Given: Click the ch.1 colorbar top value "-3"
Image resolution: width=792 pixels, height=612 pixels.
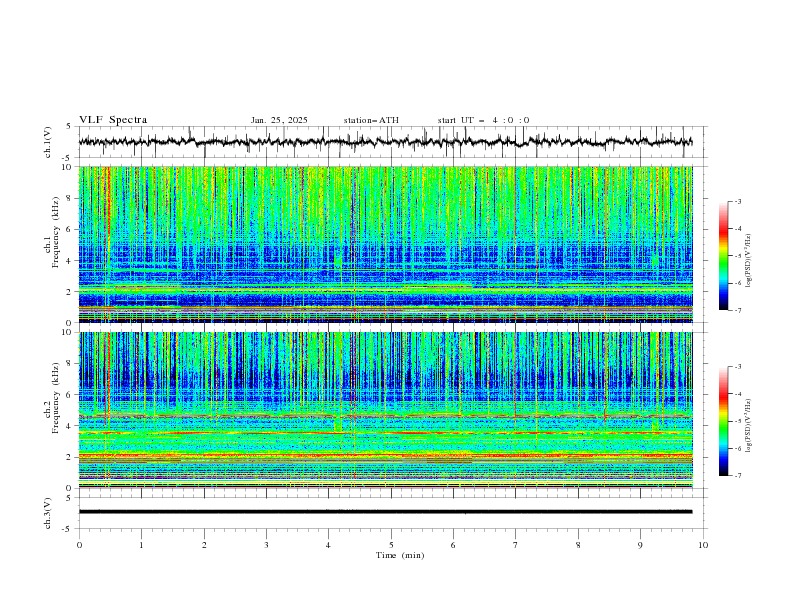Looking at the screenshot, I should (x=738, y=201).
